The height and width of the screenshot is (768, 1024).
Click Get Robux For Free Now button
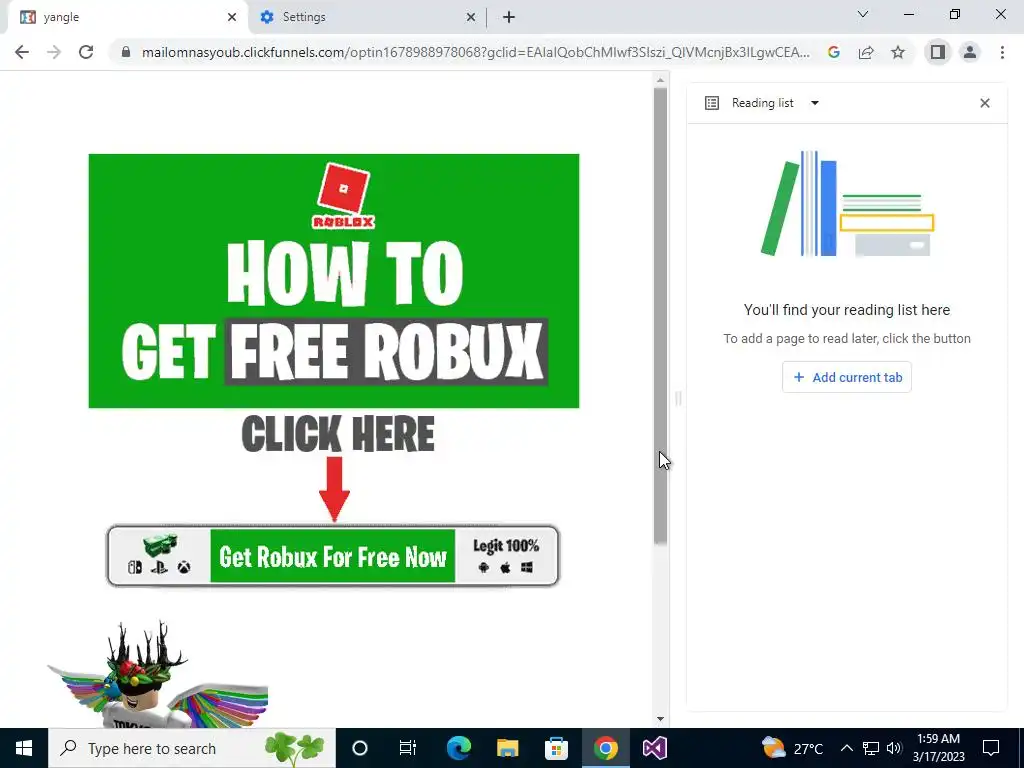coord(333,556)
